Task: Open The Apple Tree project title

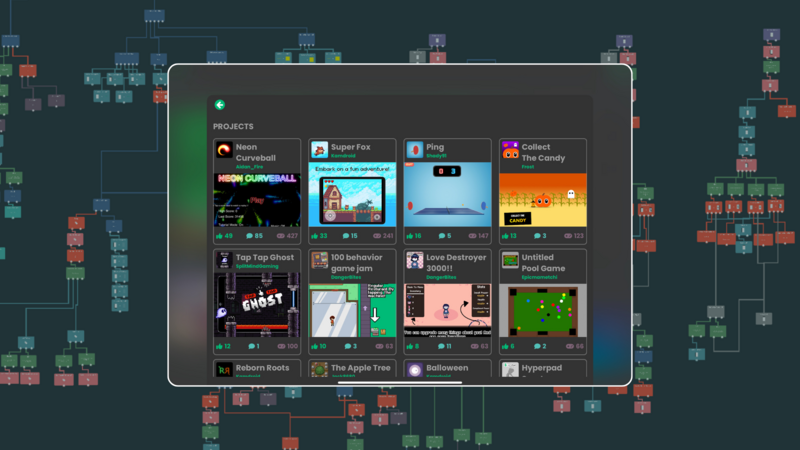Action: [x=360, y=368]
